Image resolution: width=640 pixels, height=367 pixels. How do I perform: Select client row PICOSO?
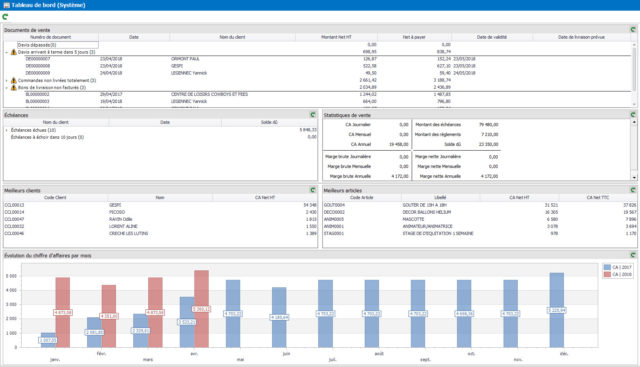(x=160, y=212)
